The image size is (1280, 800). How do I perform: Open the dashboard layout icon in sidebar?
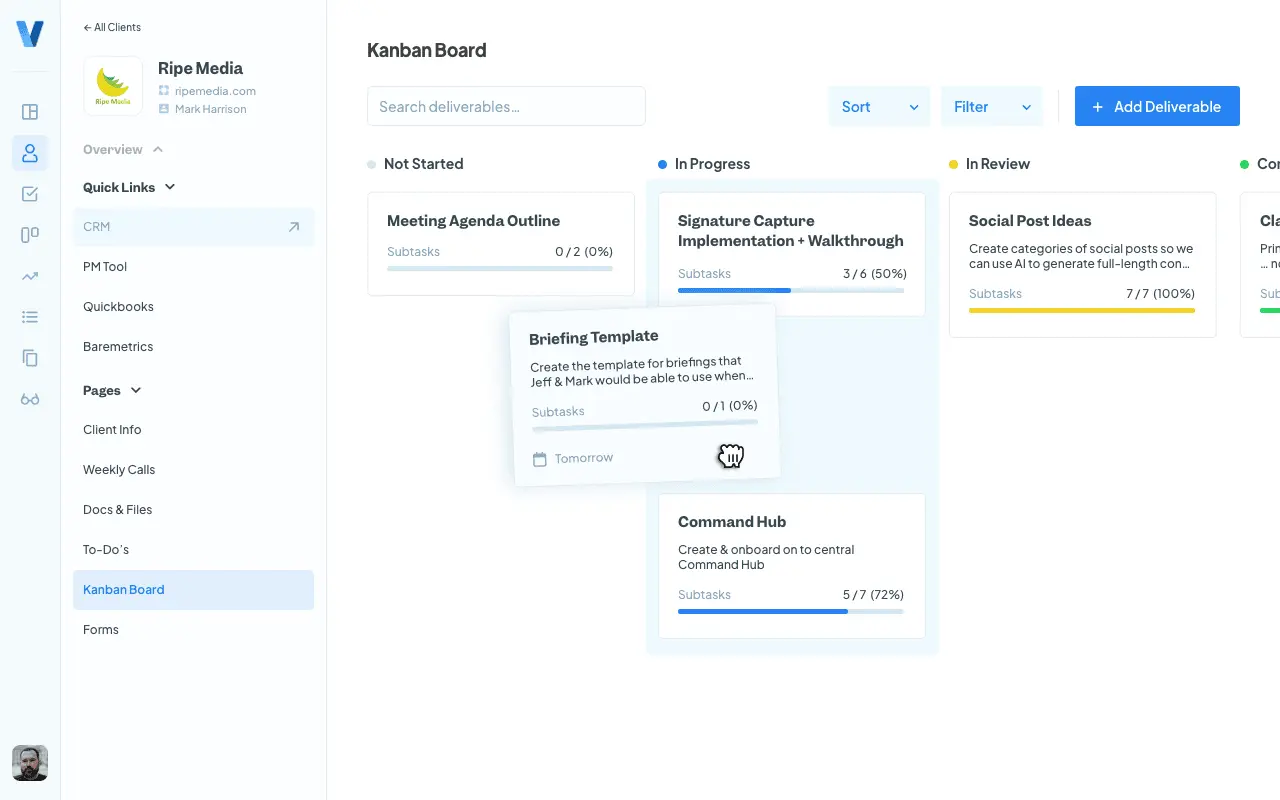[30, 112]
